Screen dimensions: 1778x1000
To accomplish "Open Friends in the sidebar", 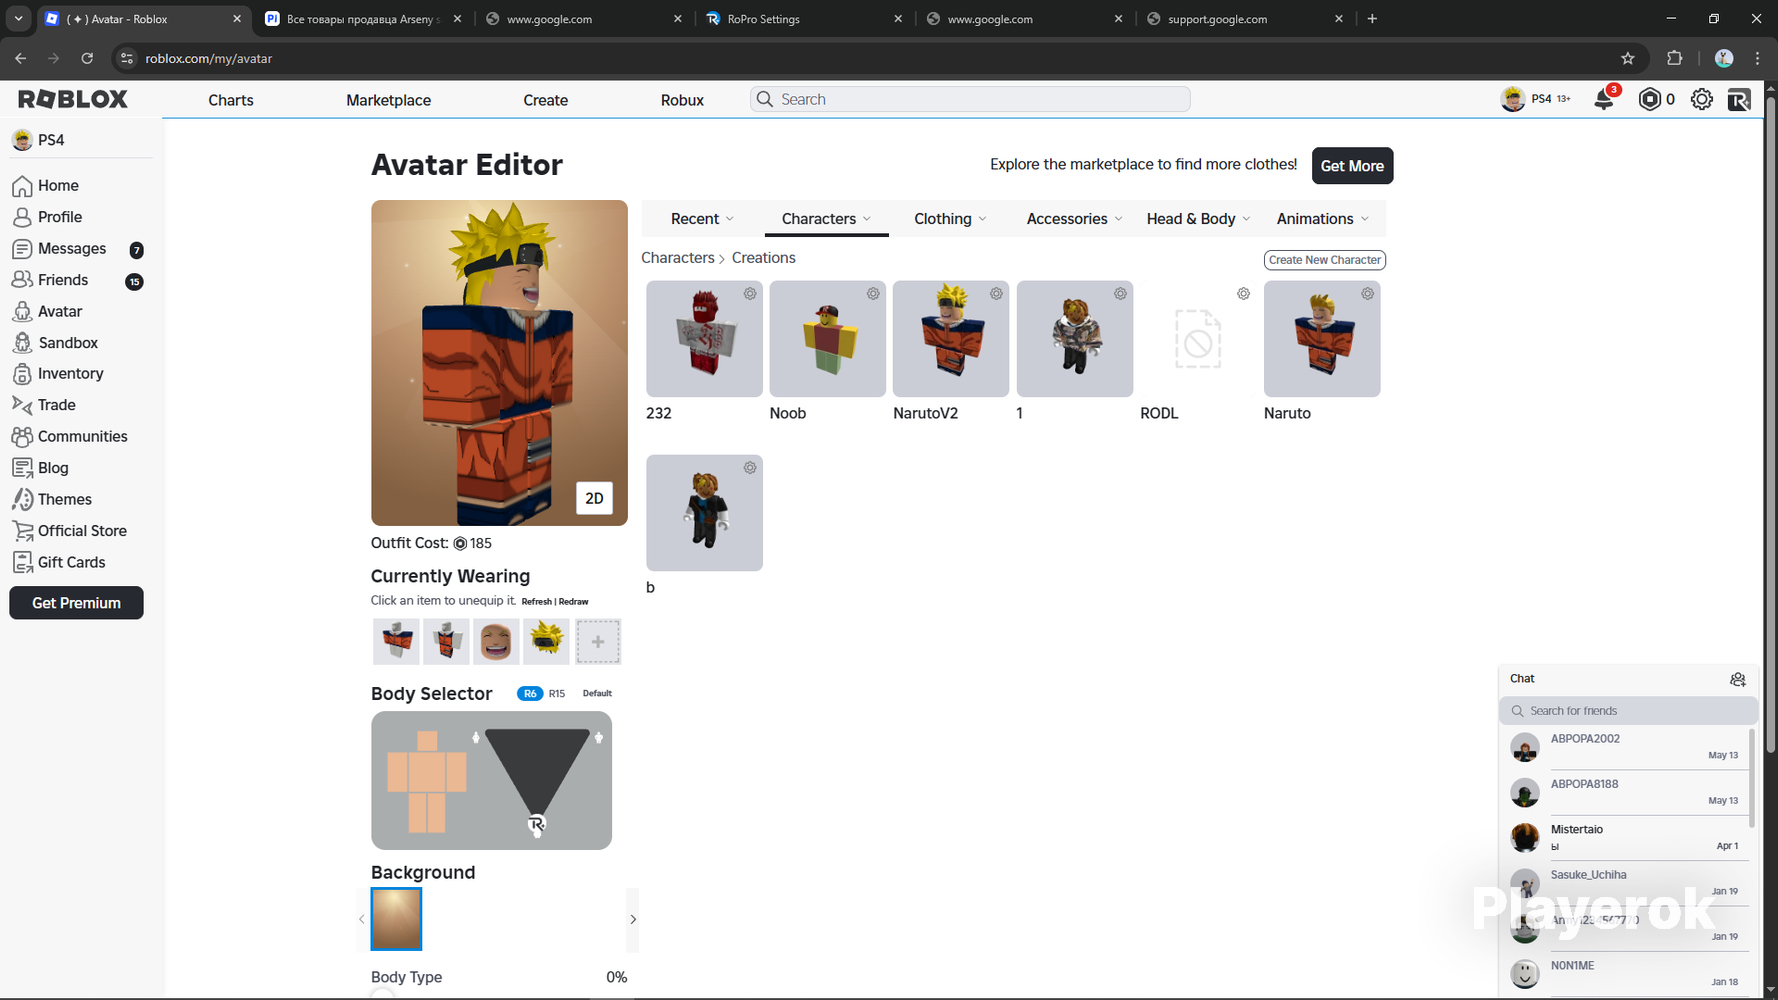I will tap(63, 280).
